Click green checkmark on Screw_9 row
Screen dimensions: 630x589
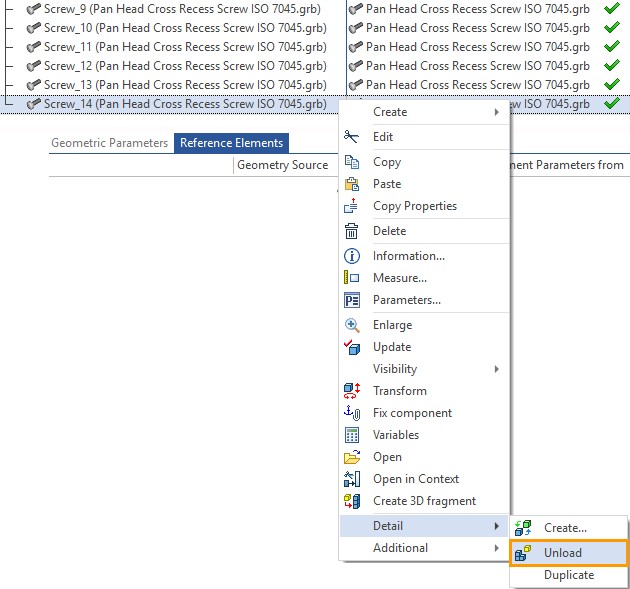point(611,9)
